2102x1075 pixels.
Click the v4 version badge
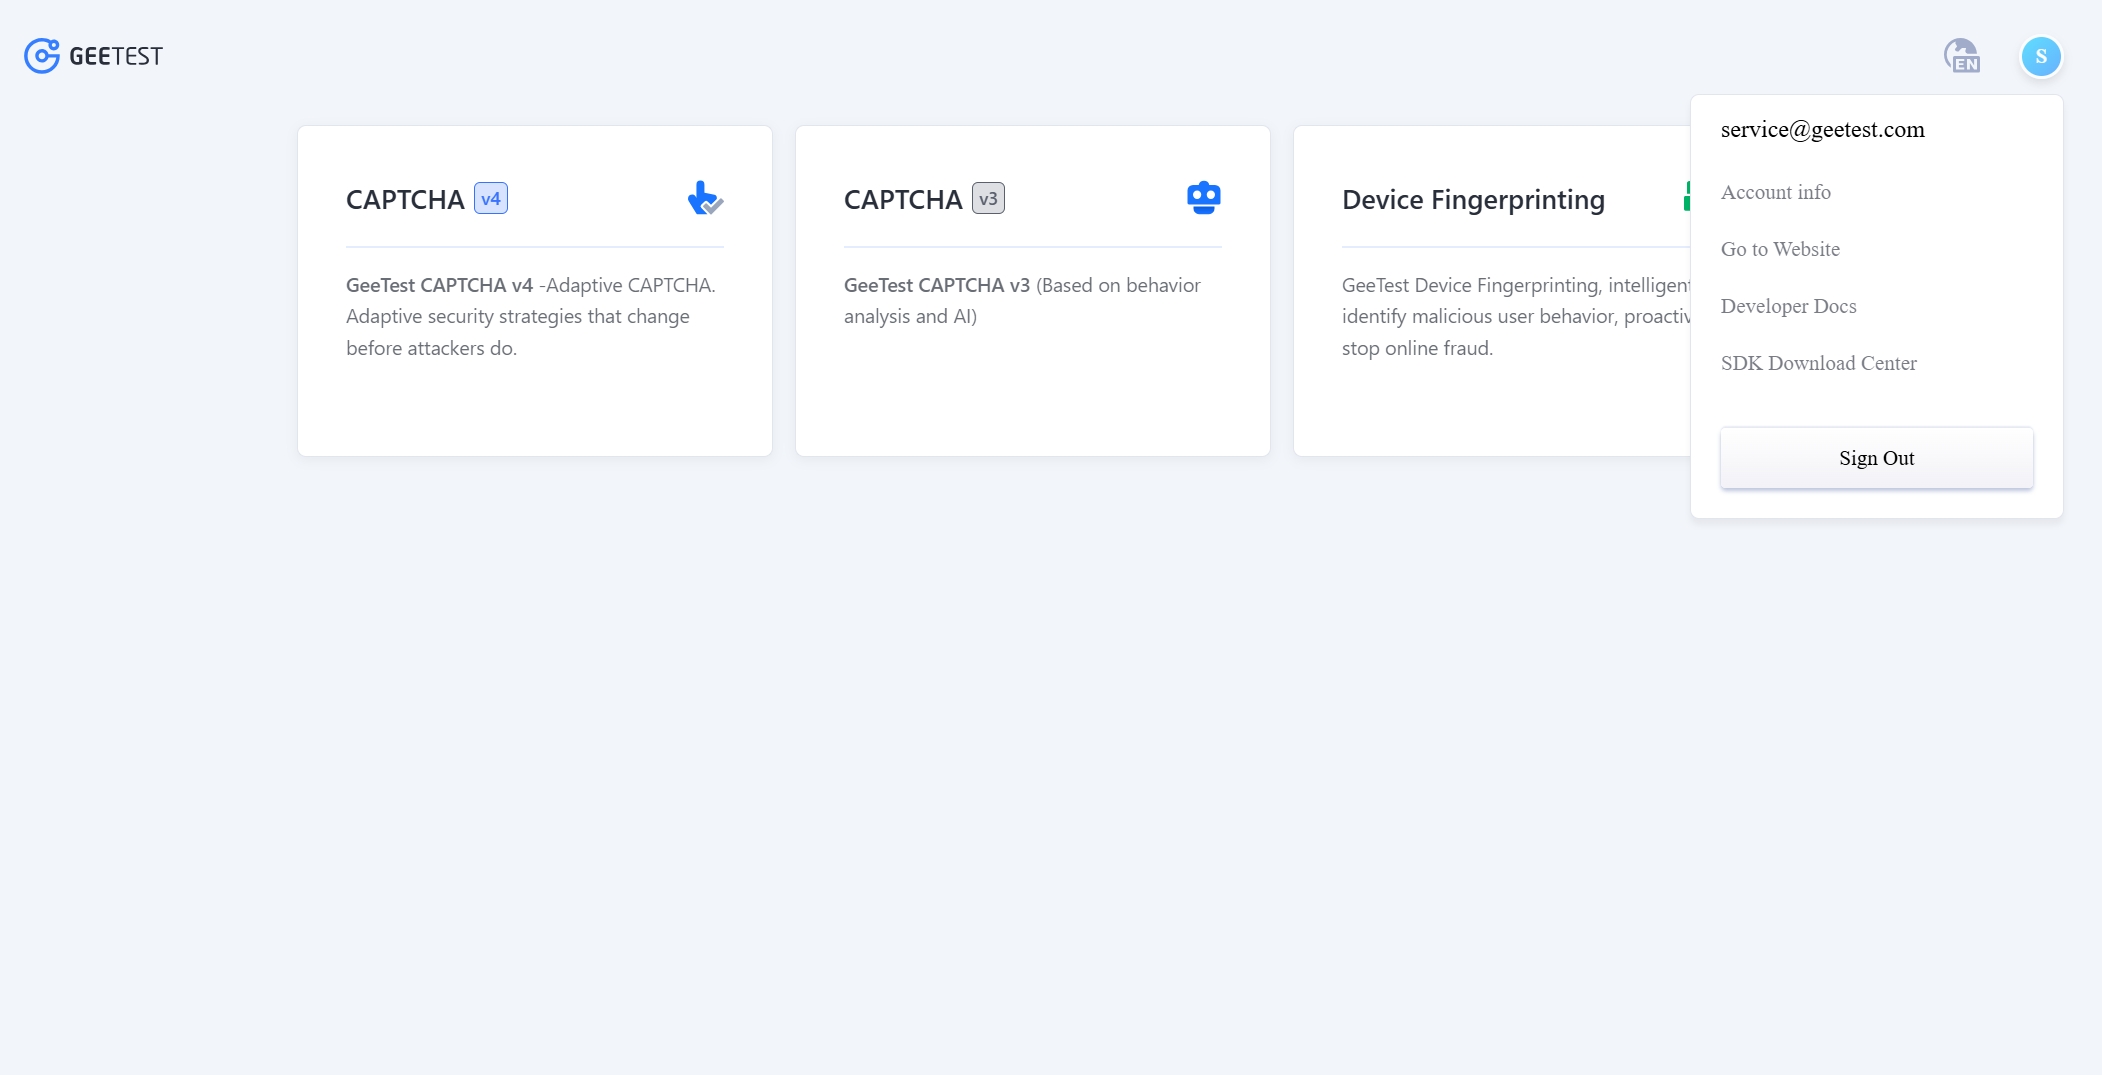(x=490, y=199)
